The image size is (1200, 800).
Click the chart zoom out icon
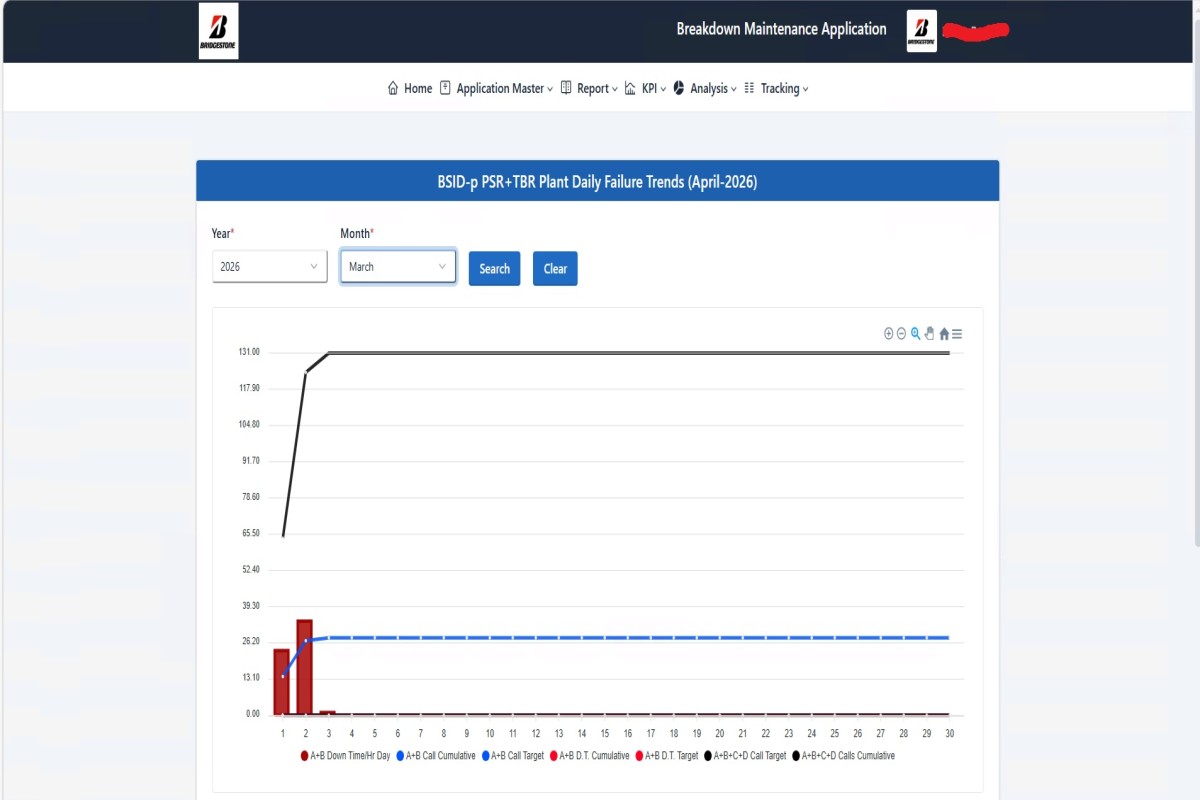click(x=901, y=334)
